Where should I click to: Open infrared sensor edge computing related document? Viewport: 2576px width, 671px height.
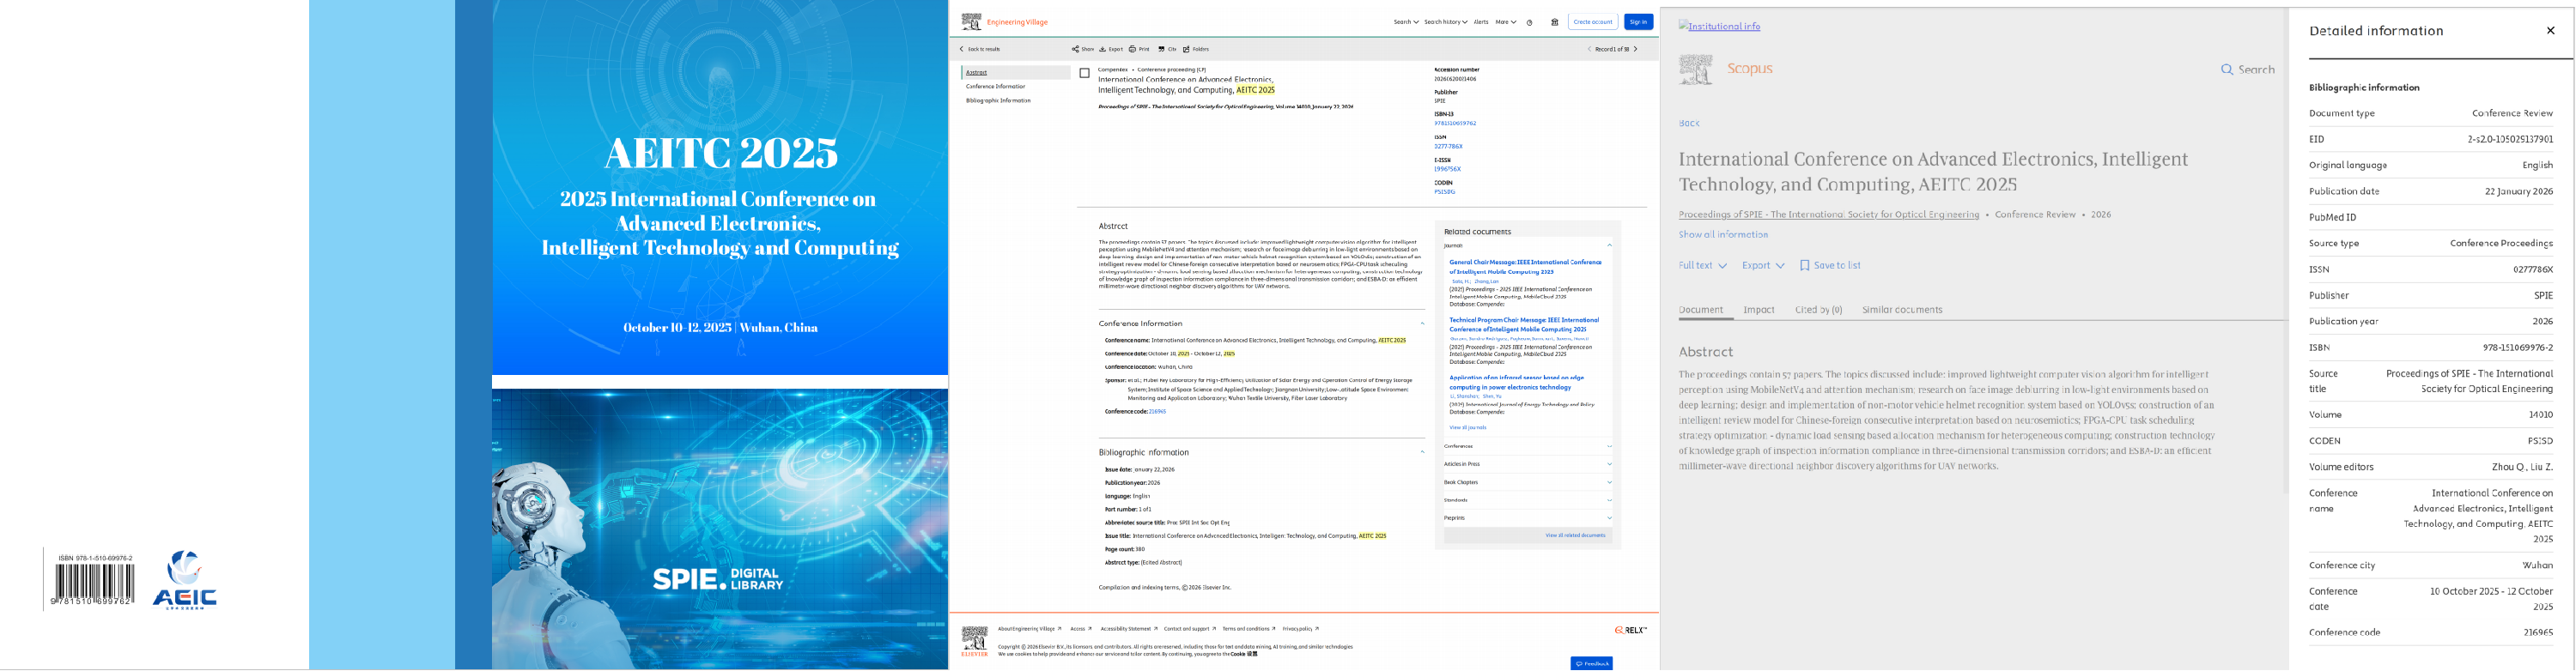point(1516,383)
